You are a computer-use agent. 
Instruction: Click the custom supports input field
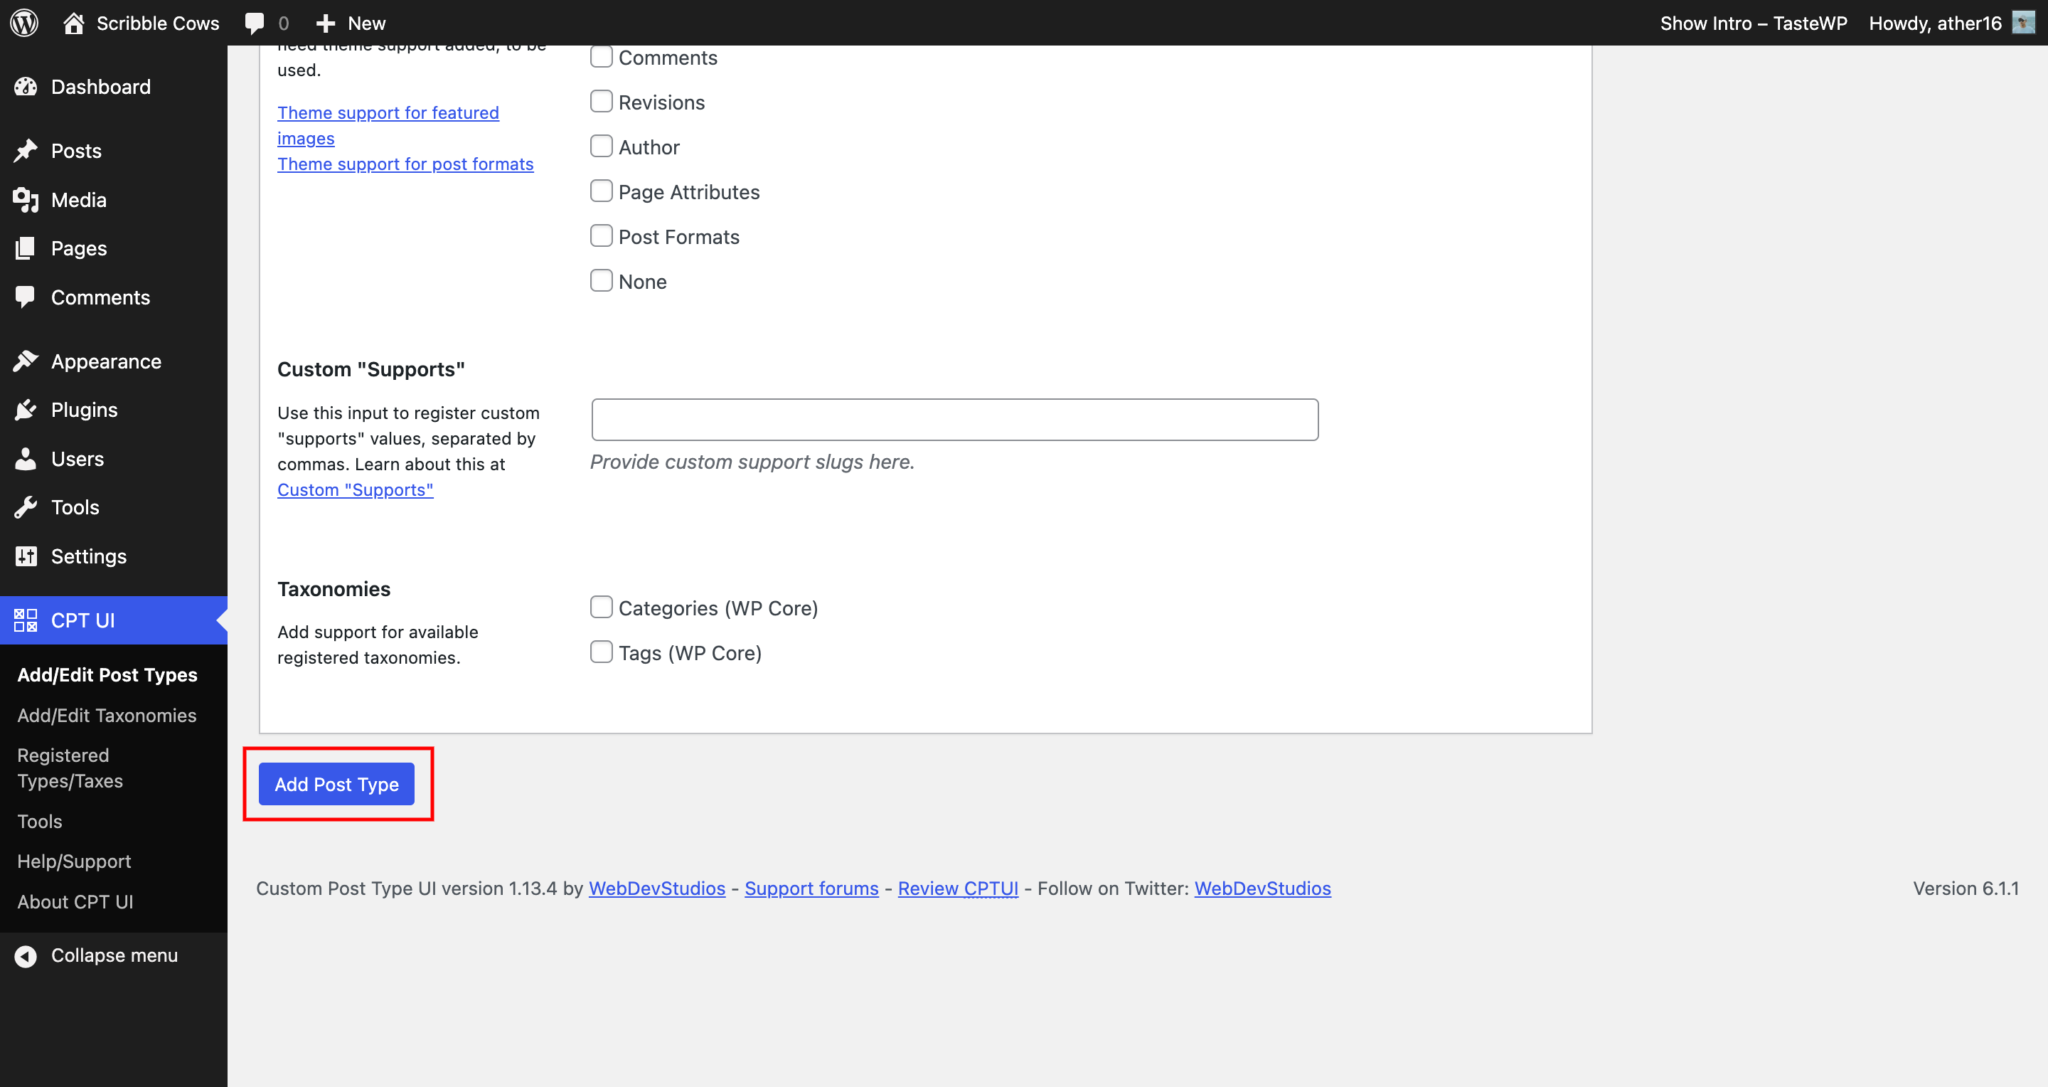953,419
